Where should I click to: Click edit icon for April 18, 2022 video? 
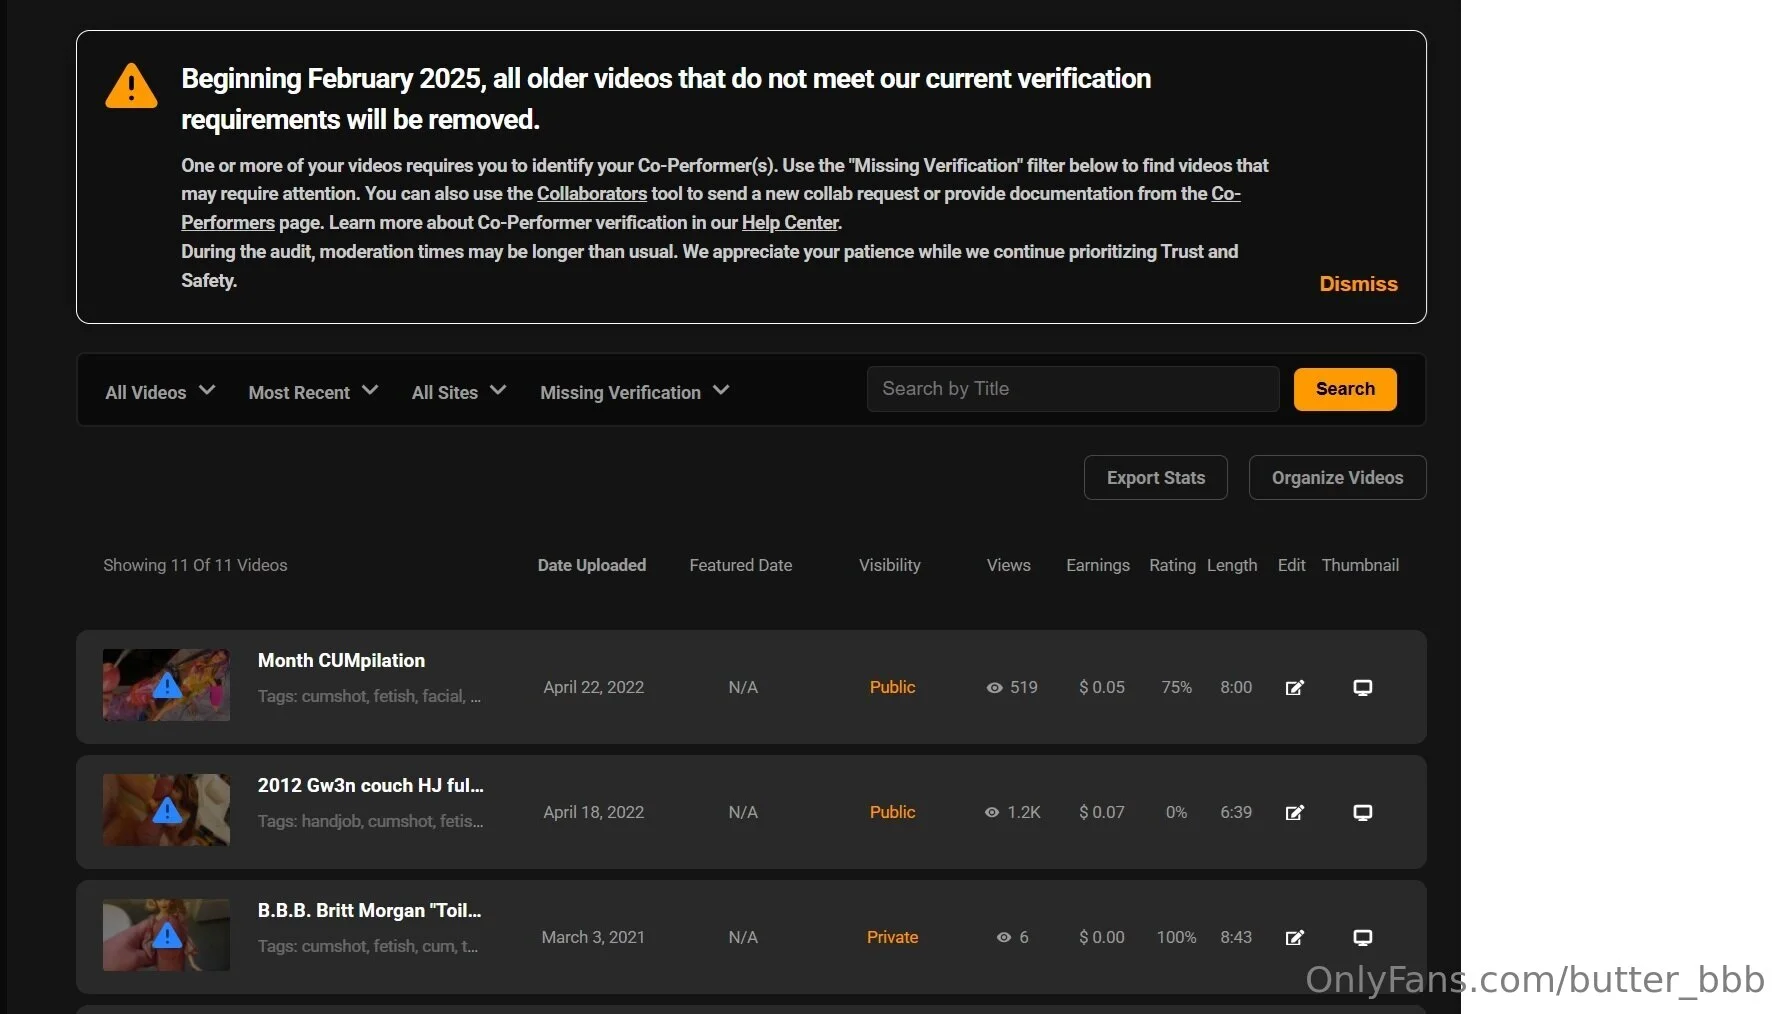pyautogui.click(x=1294, y=813)
